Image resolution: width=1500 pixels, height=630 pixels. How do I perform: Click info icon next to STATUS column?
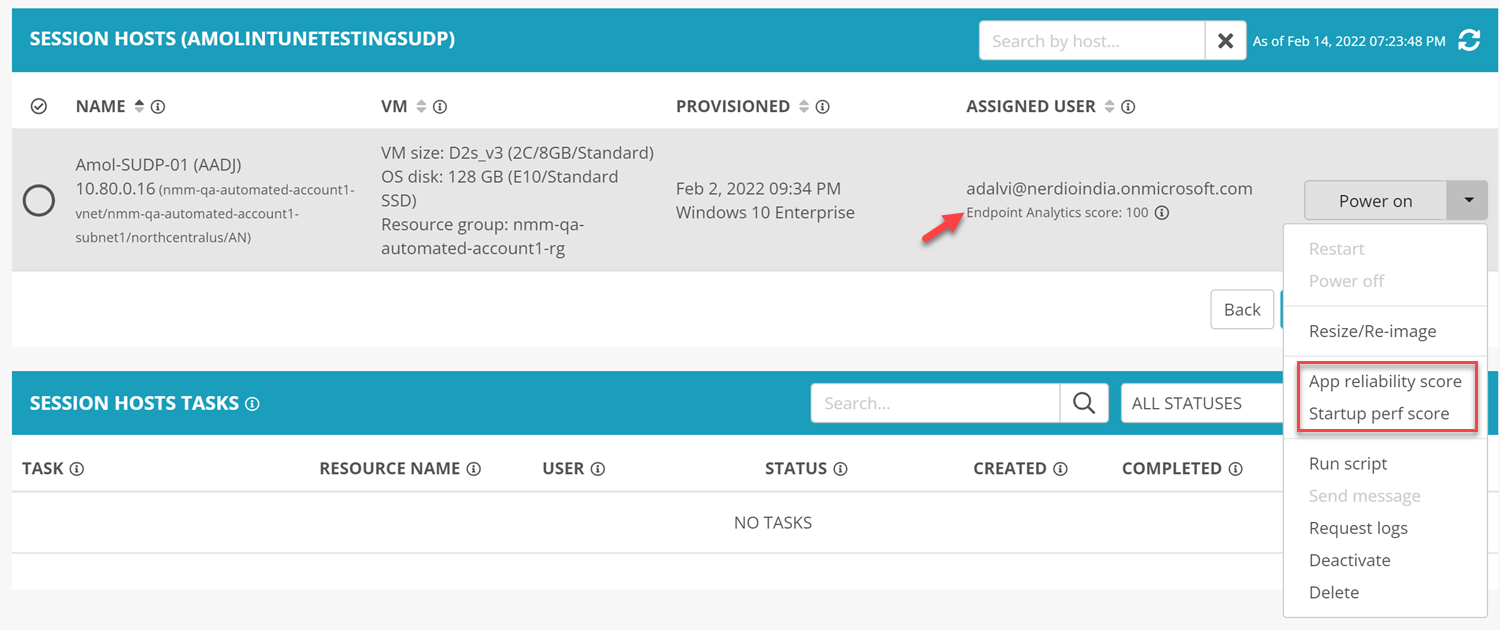(840, 468)
